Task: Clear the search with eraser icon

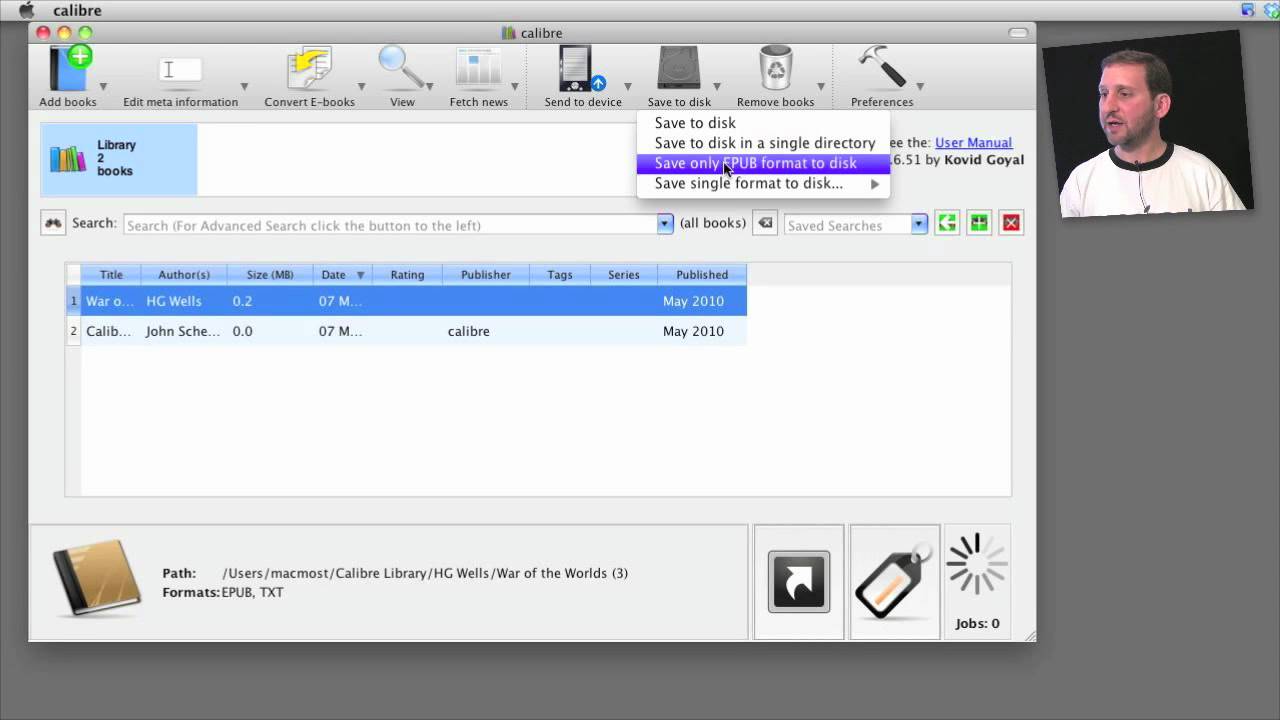Action: tap(765, 223)
